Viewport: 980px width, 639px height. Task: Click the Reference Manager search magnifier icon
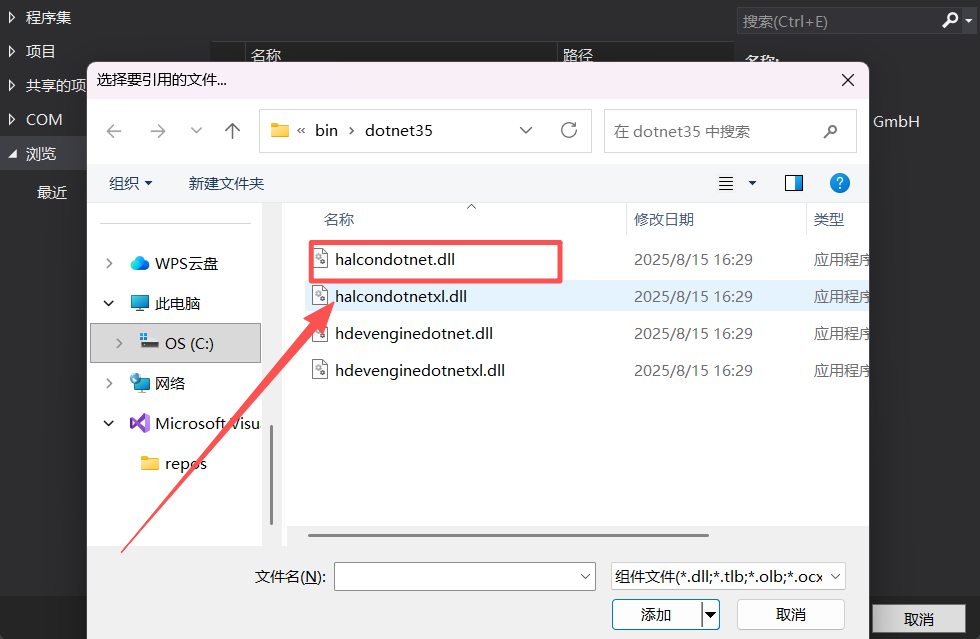coord(949,21)
